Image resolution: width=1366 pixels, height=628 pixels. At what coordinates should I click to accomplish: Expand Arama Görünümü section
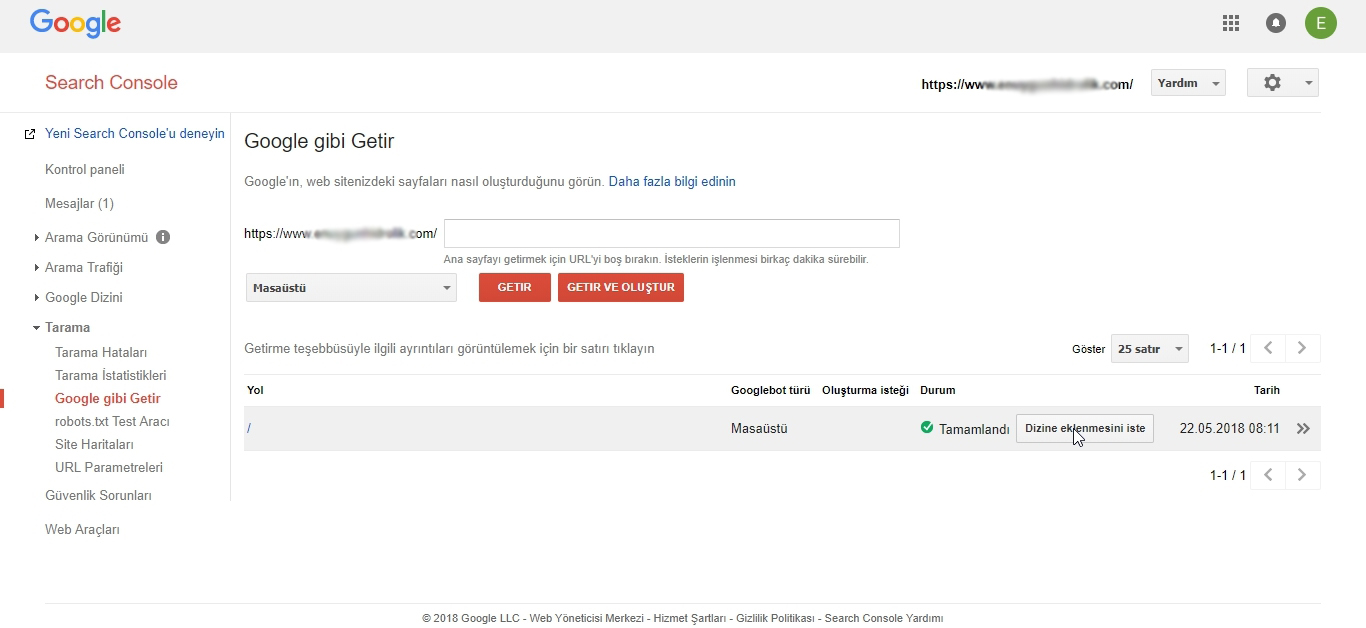click(x=96, y=237)
